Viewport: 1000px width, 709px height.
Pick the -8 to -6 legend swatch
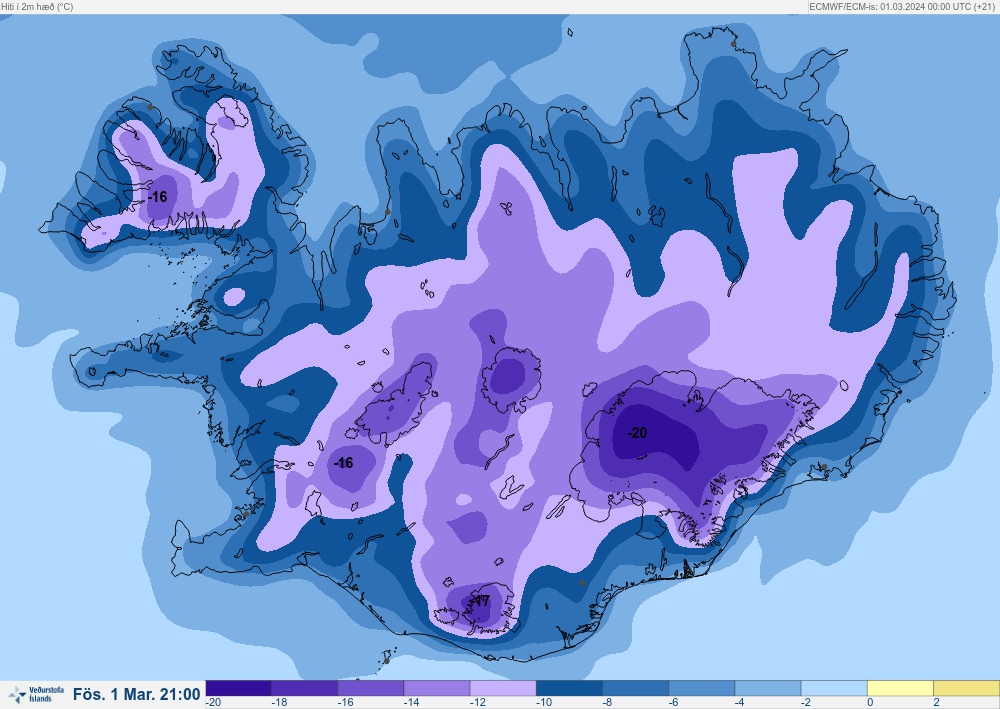(x=636, y=688)
